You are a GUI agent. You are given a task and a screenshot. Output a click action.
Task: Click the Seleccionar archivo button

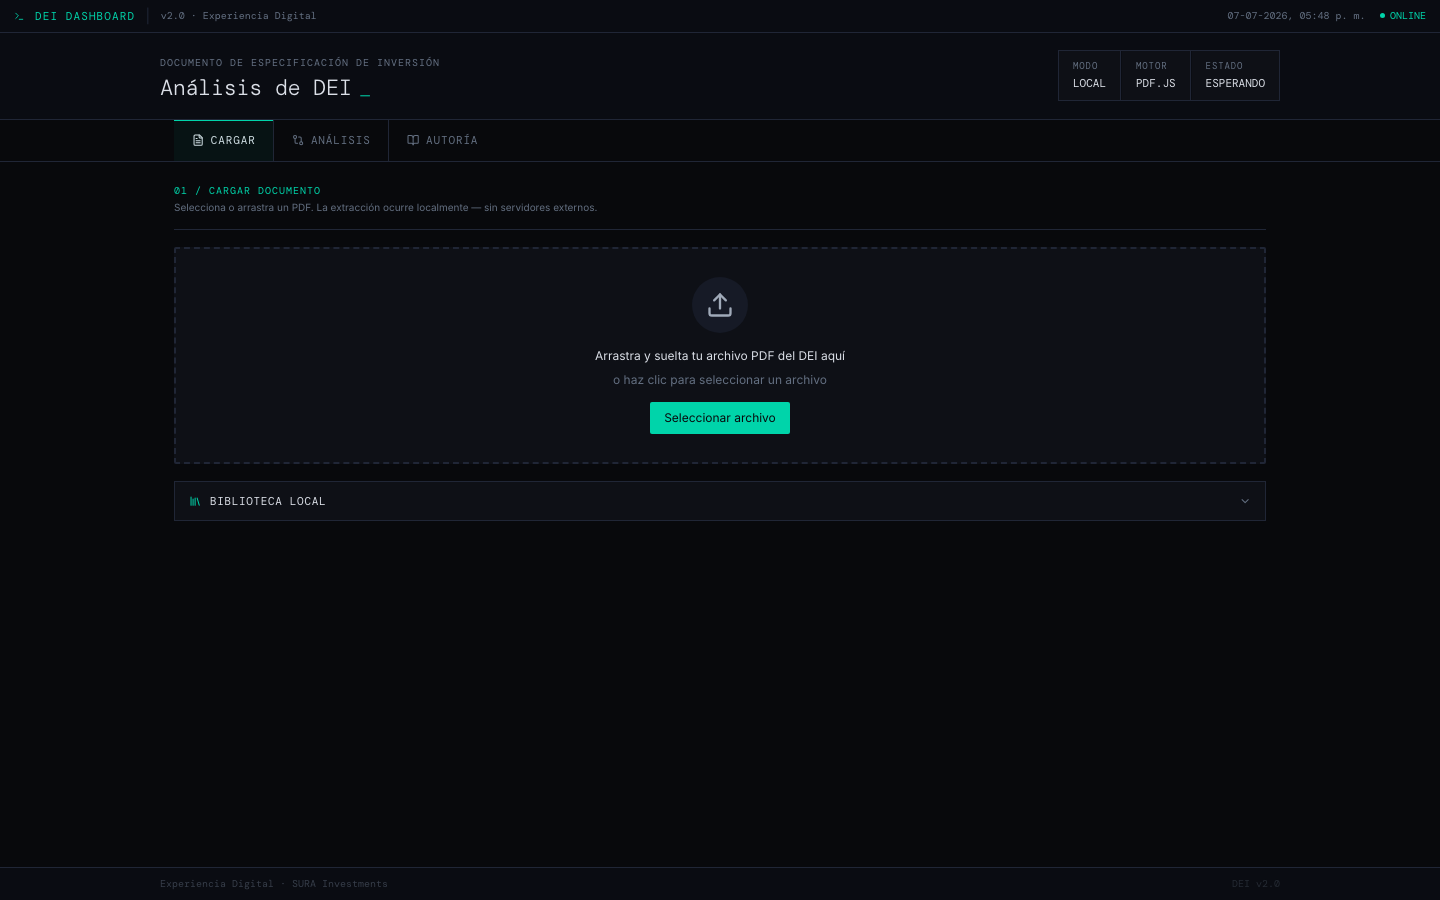(x=720, y=418)
